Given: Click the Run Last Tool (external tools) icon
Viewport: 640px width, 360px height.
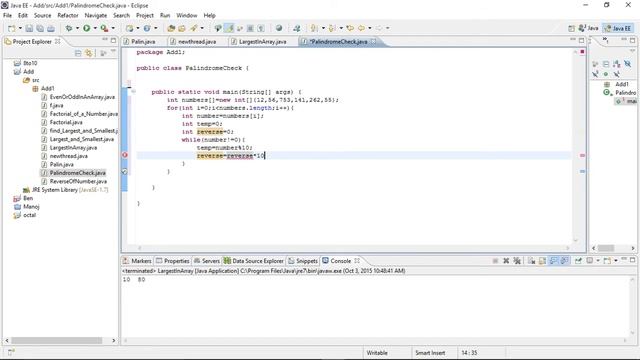Looking at the screenshot, I should pos(104,28).
